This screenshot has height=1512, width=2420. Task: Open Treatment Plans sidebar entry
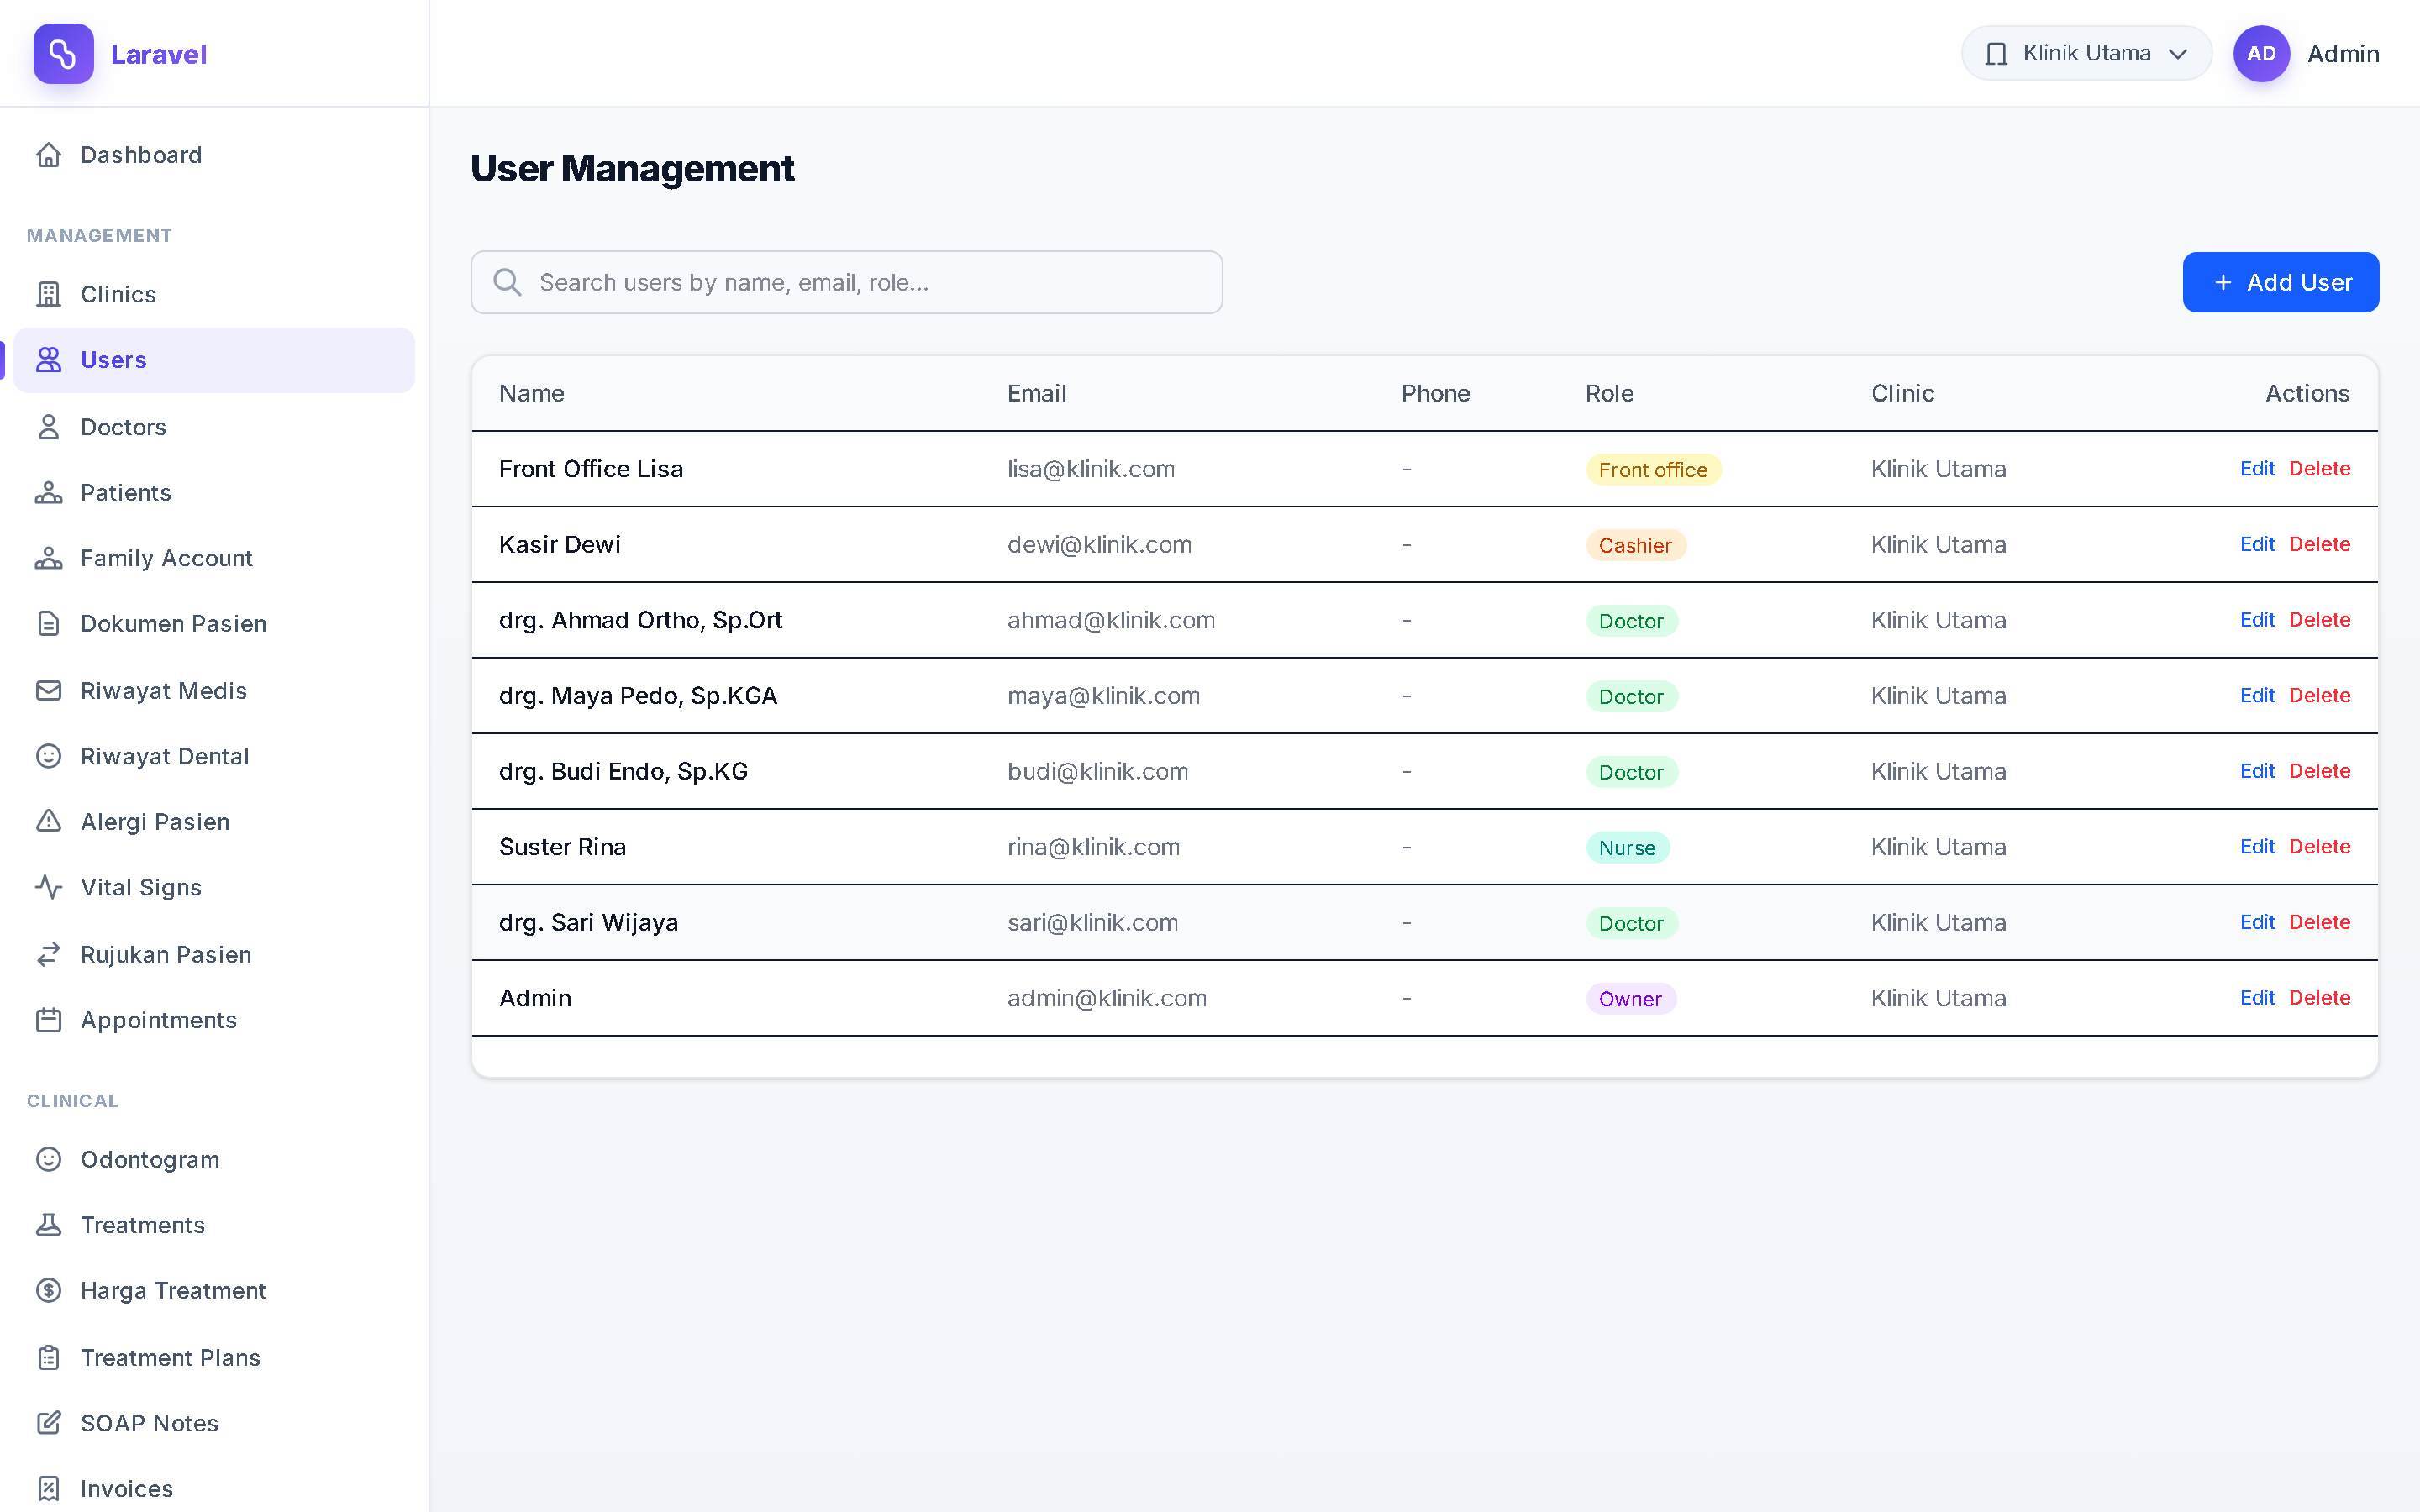pos(214,1358)
